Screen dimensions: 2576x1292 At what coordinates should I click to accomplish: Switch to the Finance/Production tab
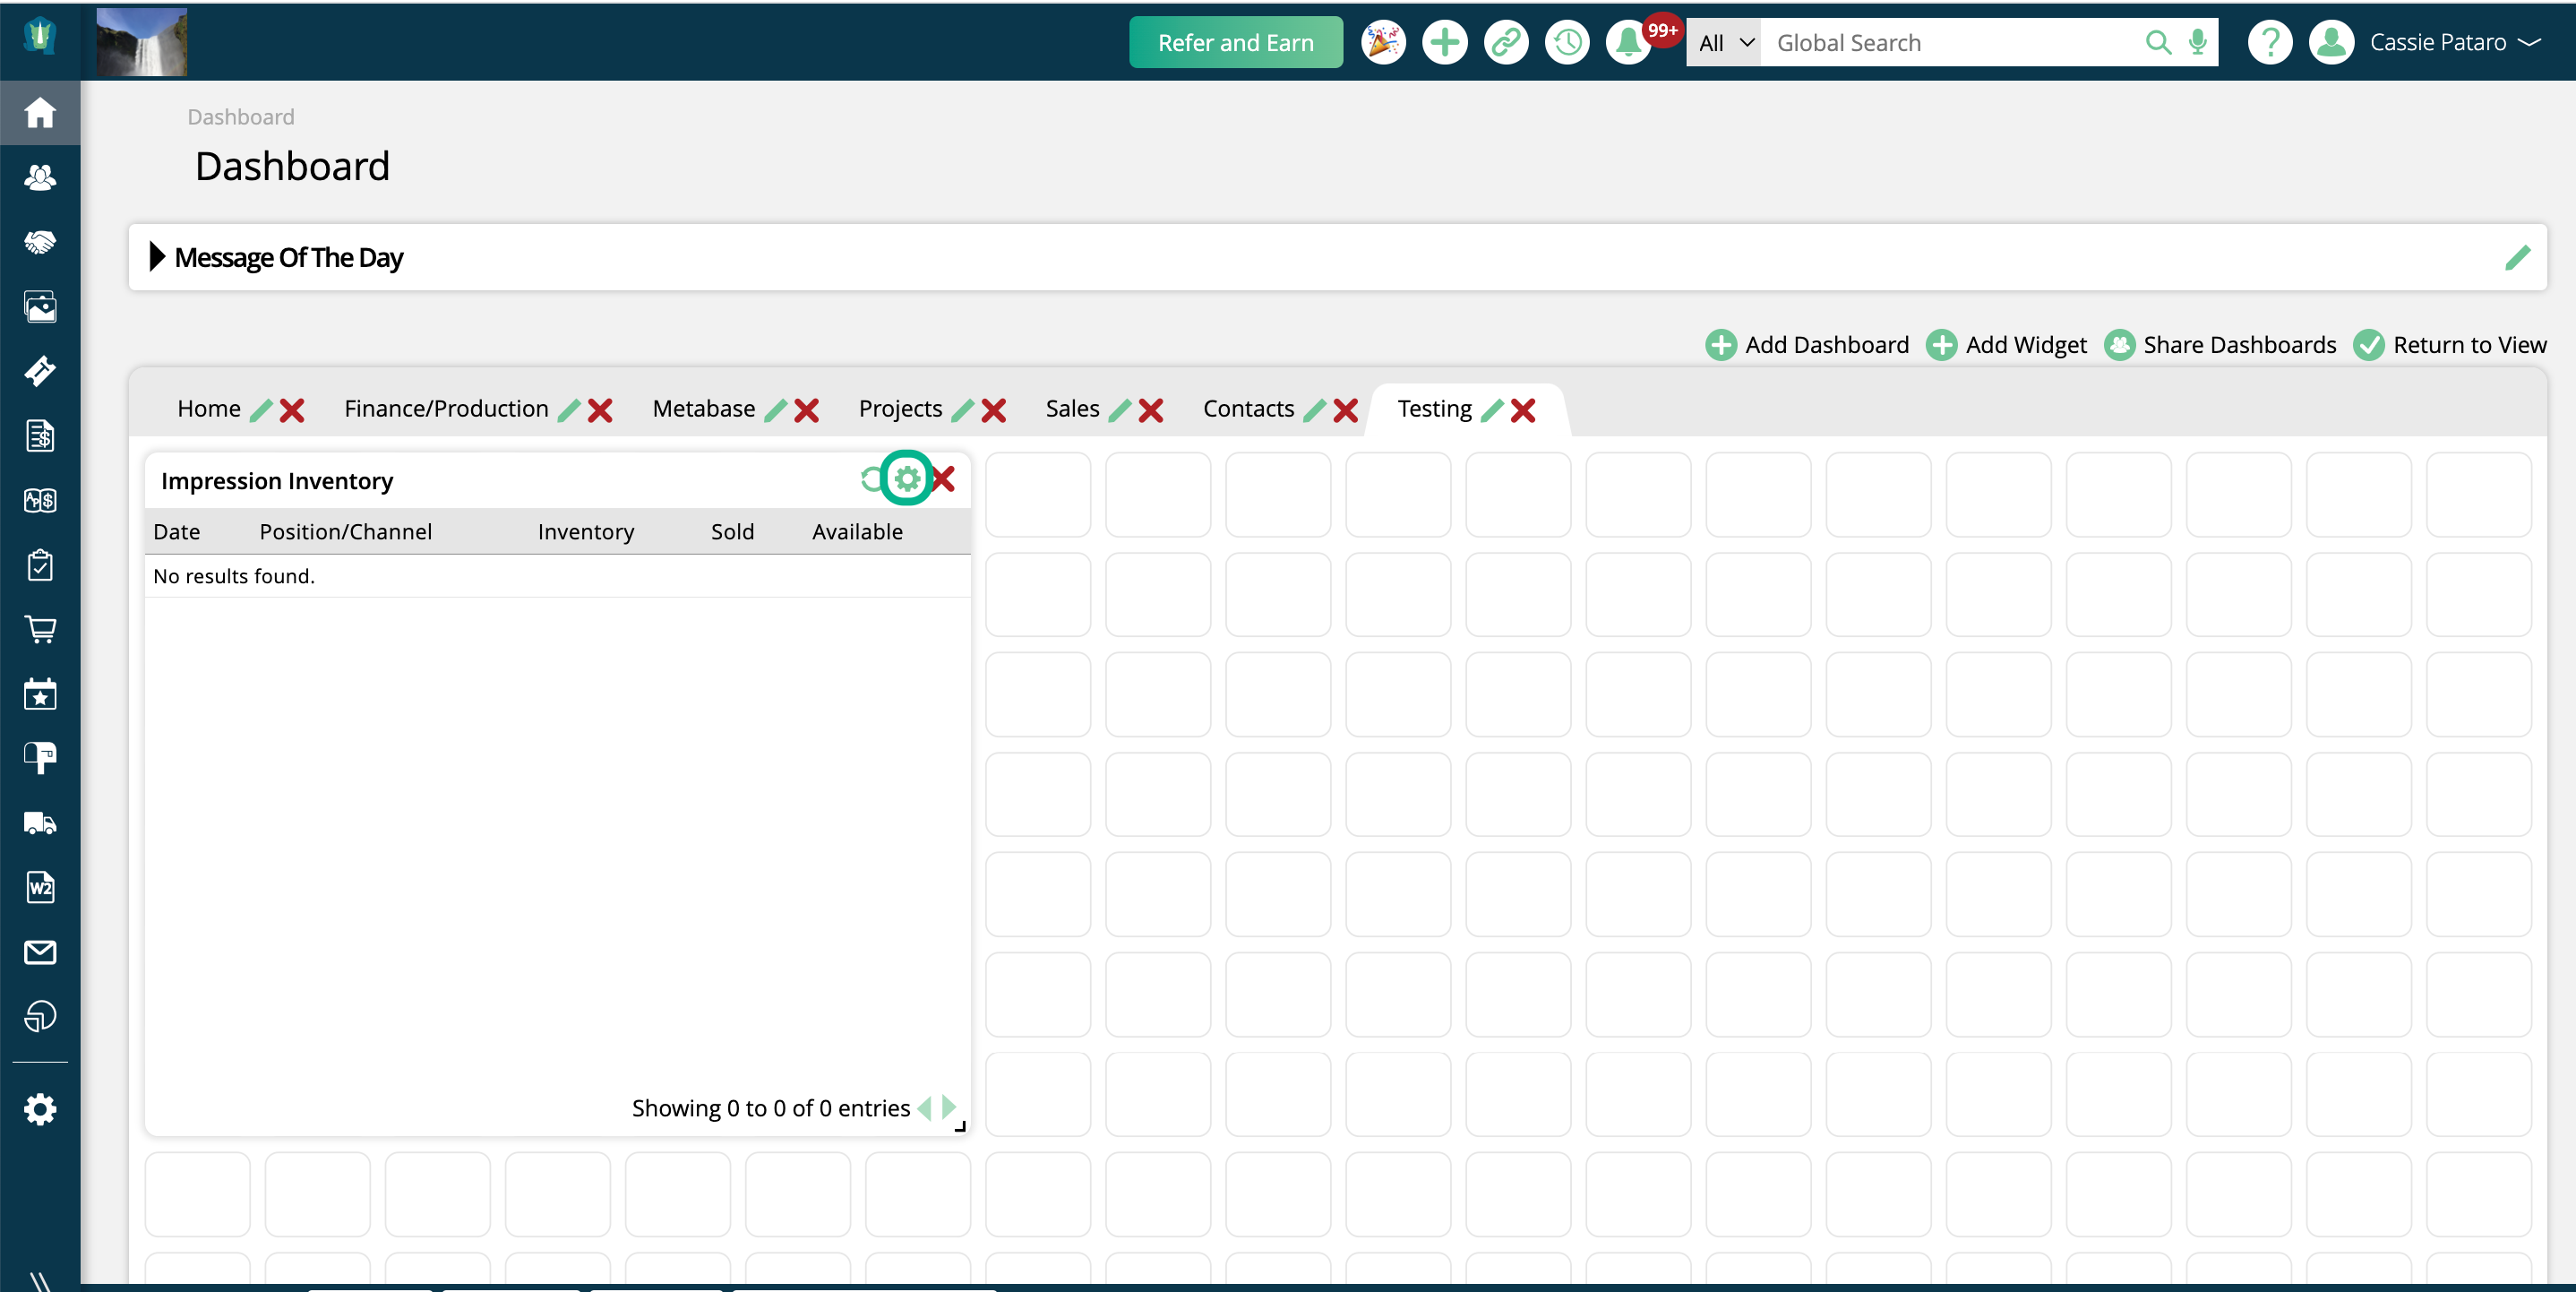coord(446,409)
